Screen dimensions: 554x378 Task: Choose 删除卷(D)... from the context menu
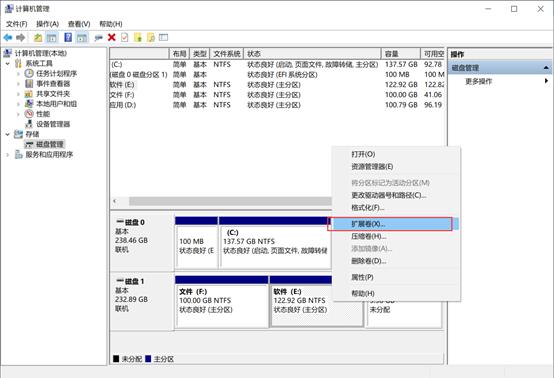(x=396, y=261)
